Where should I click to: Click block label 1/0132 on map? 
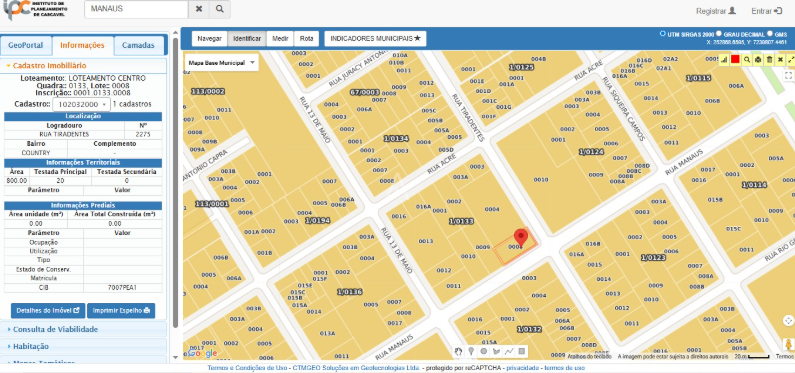(529, 329)
